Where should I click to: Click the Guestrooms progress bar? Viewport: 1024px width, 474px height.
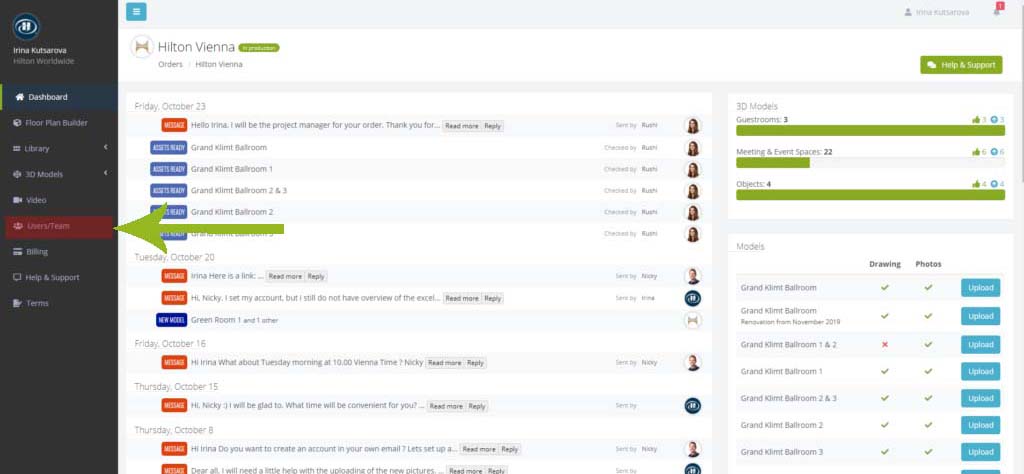pyautogui.click(x=871, y=131)
